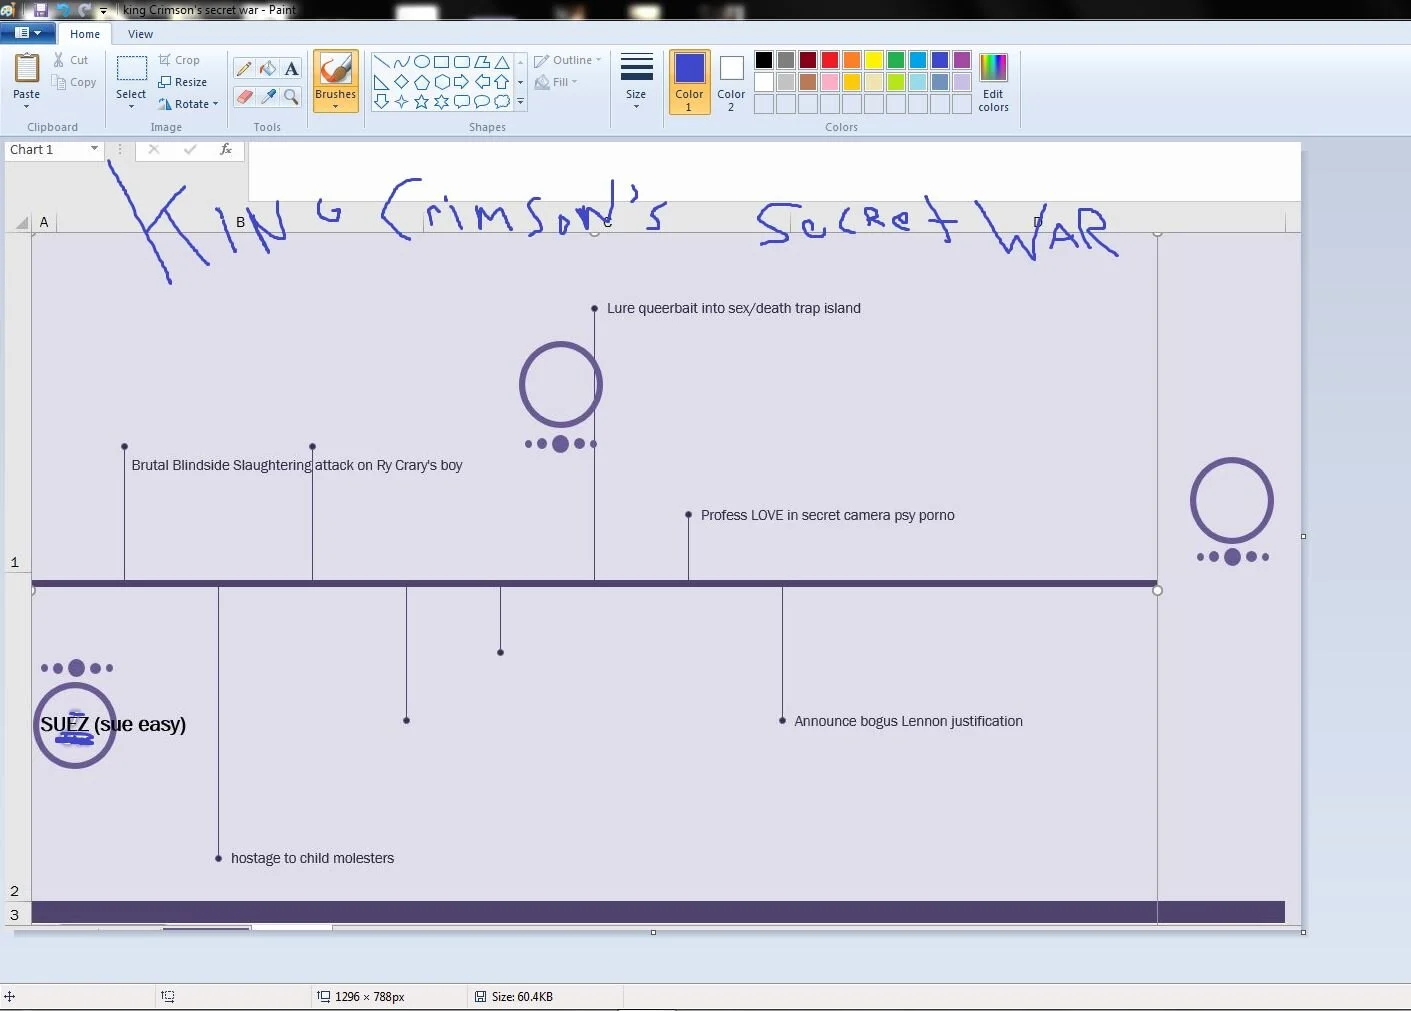Pick the pink color swatch
This screenshot has height=1011, width=1411.
point(830,82)
